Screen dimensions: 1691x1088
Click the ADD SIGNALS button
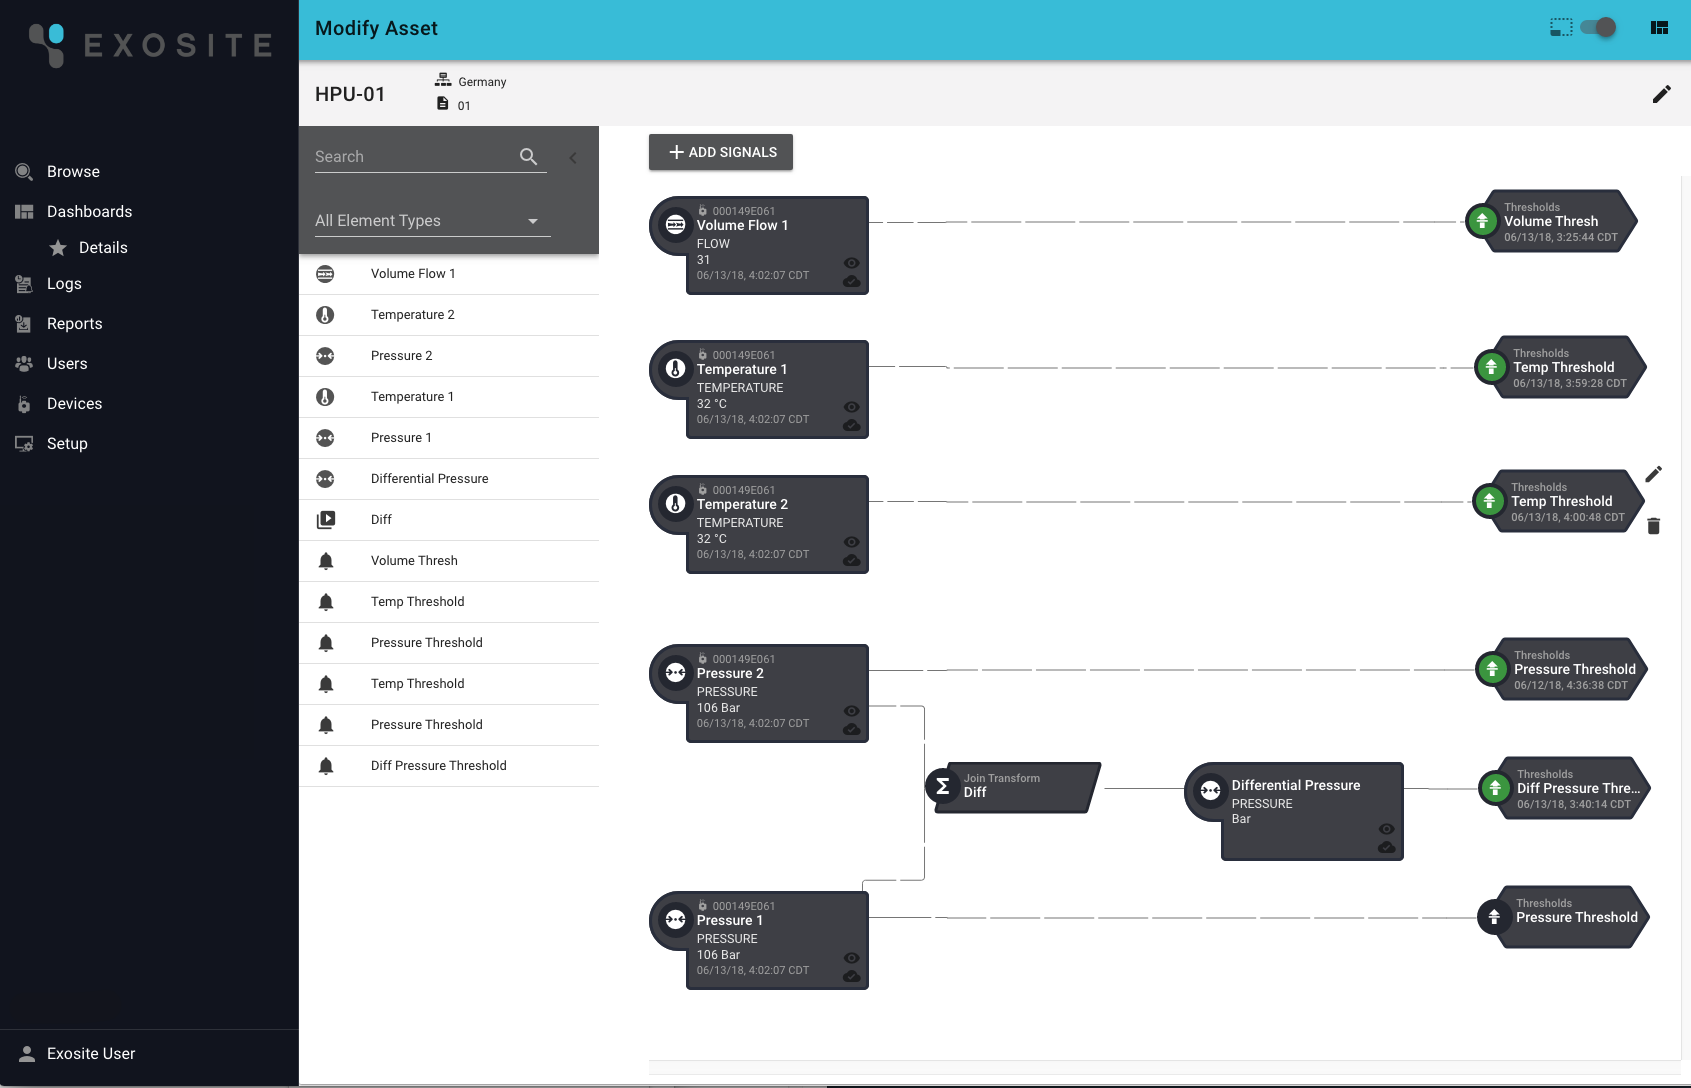(x=720, y=152)
